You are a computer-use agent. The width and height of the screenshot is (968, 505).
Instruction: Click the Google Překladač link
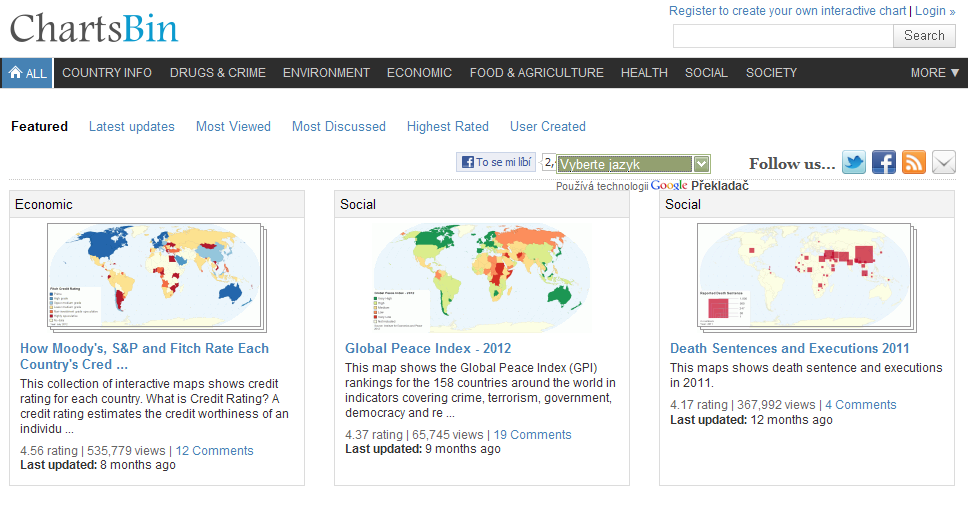tap(699, 185)
